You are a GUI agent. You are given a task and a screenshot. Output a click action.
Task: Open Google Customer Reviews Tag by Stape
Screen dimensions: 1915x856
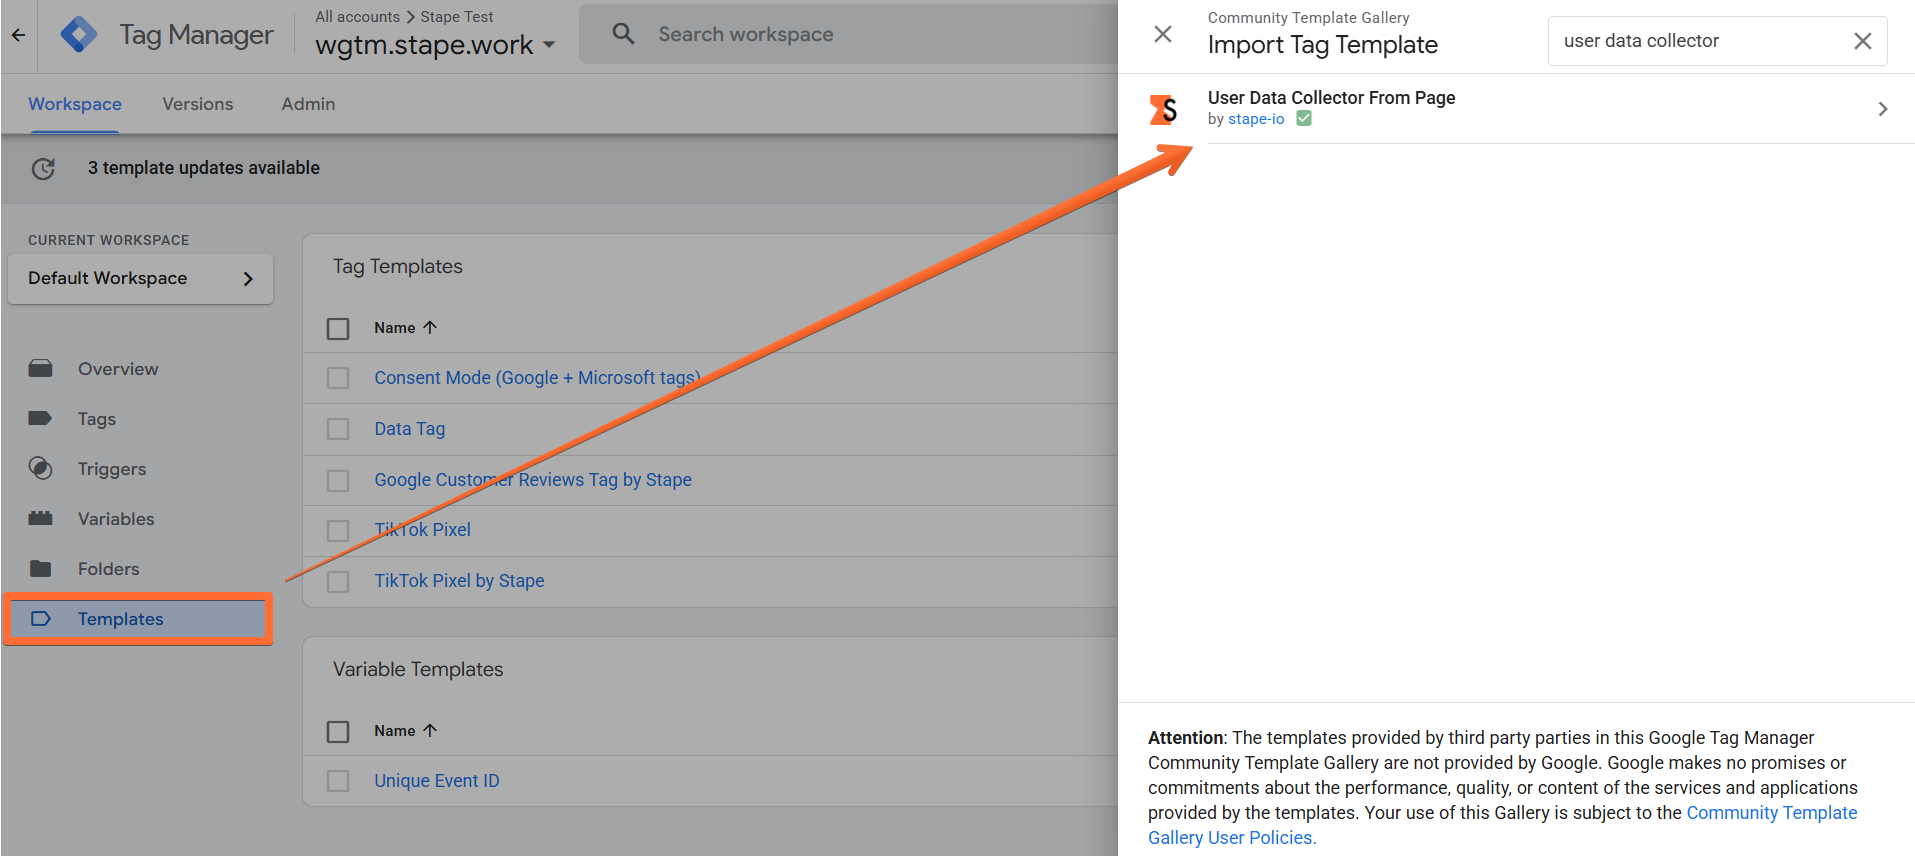(533, 480)
